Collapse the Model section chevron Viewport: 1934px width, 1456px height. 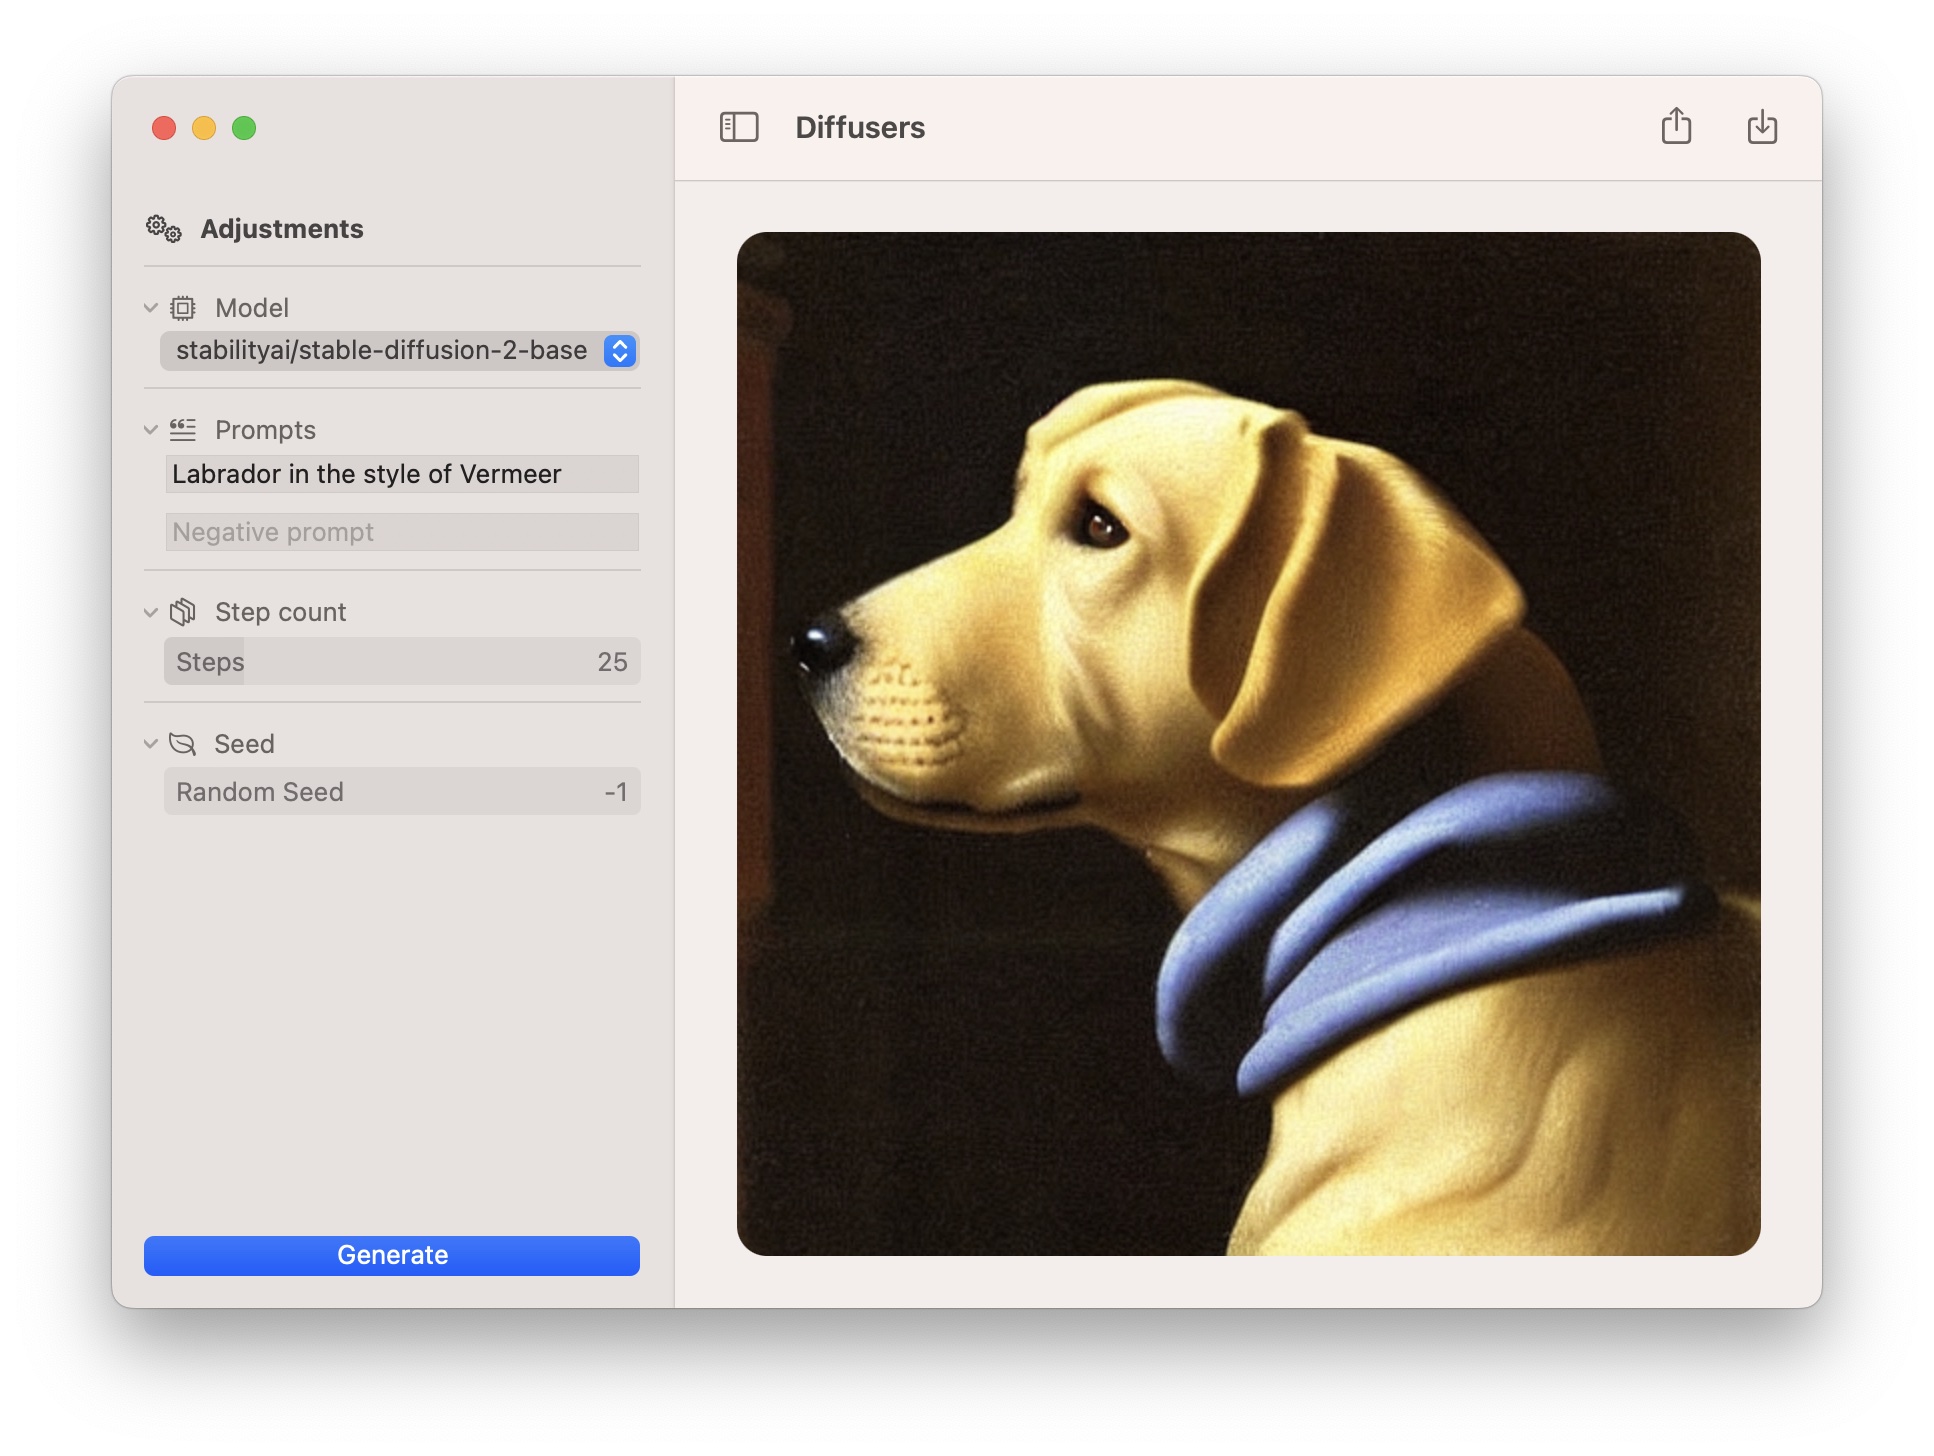[151, 308]
